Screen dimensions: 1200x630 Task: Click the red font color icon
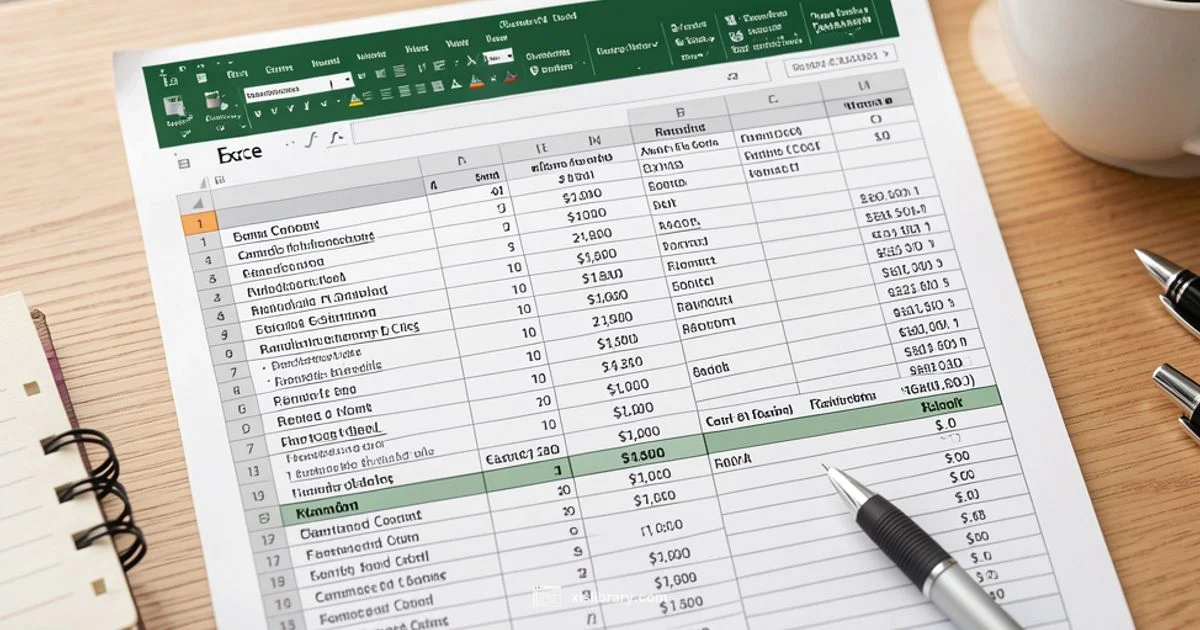(x=509, y=77)
